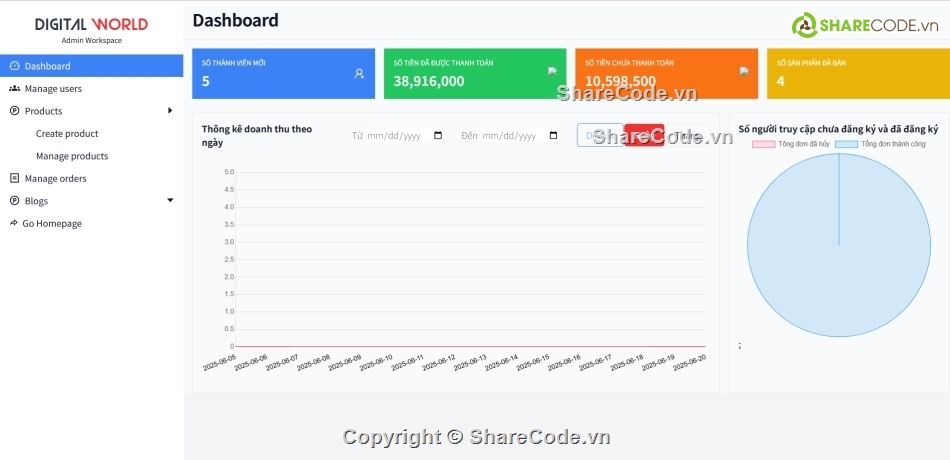Click the user icon on new members card
The height and width of the screenshot is (460, 950).
pyautogui.click(x=359, y=73)
